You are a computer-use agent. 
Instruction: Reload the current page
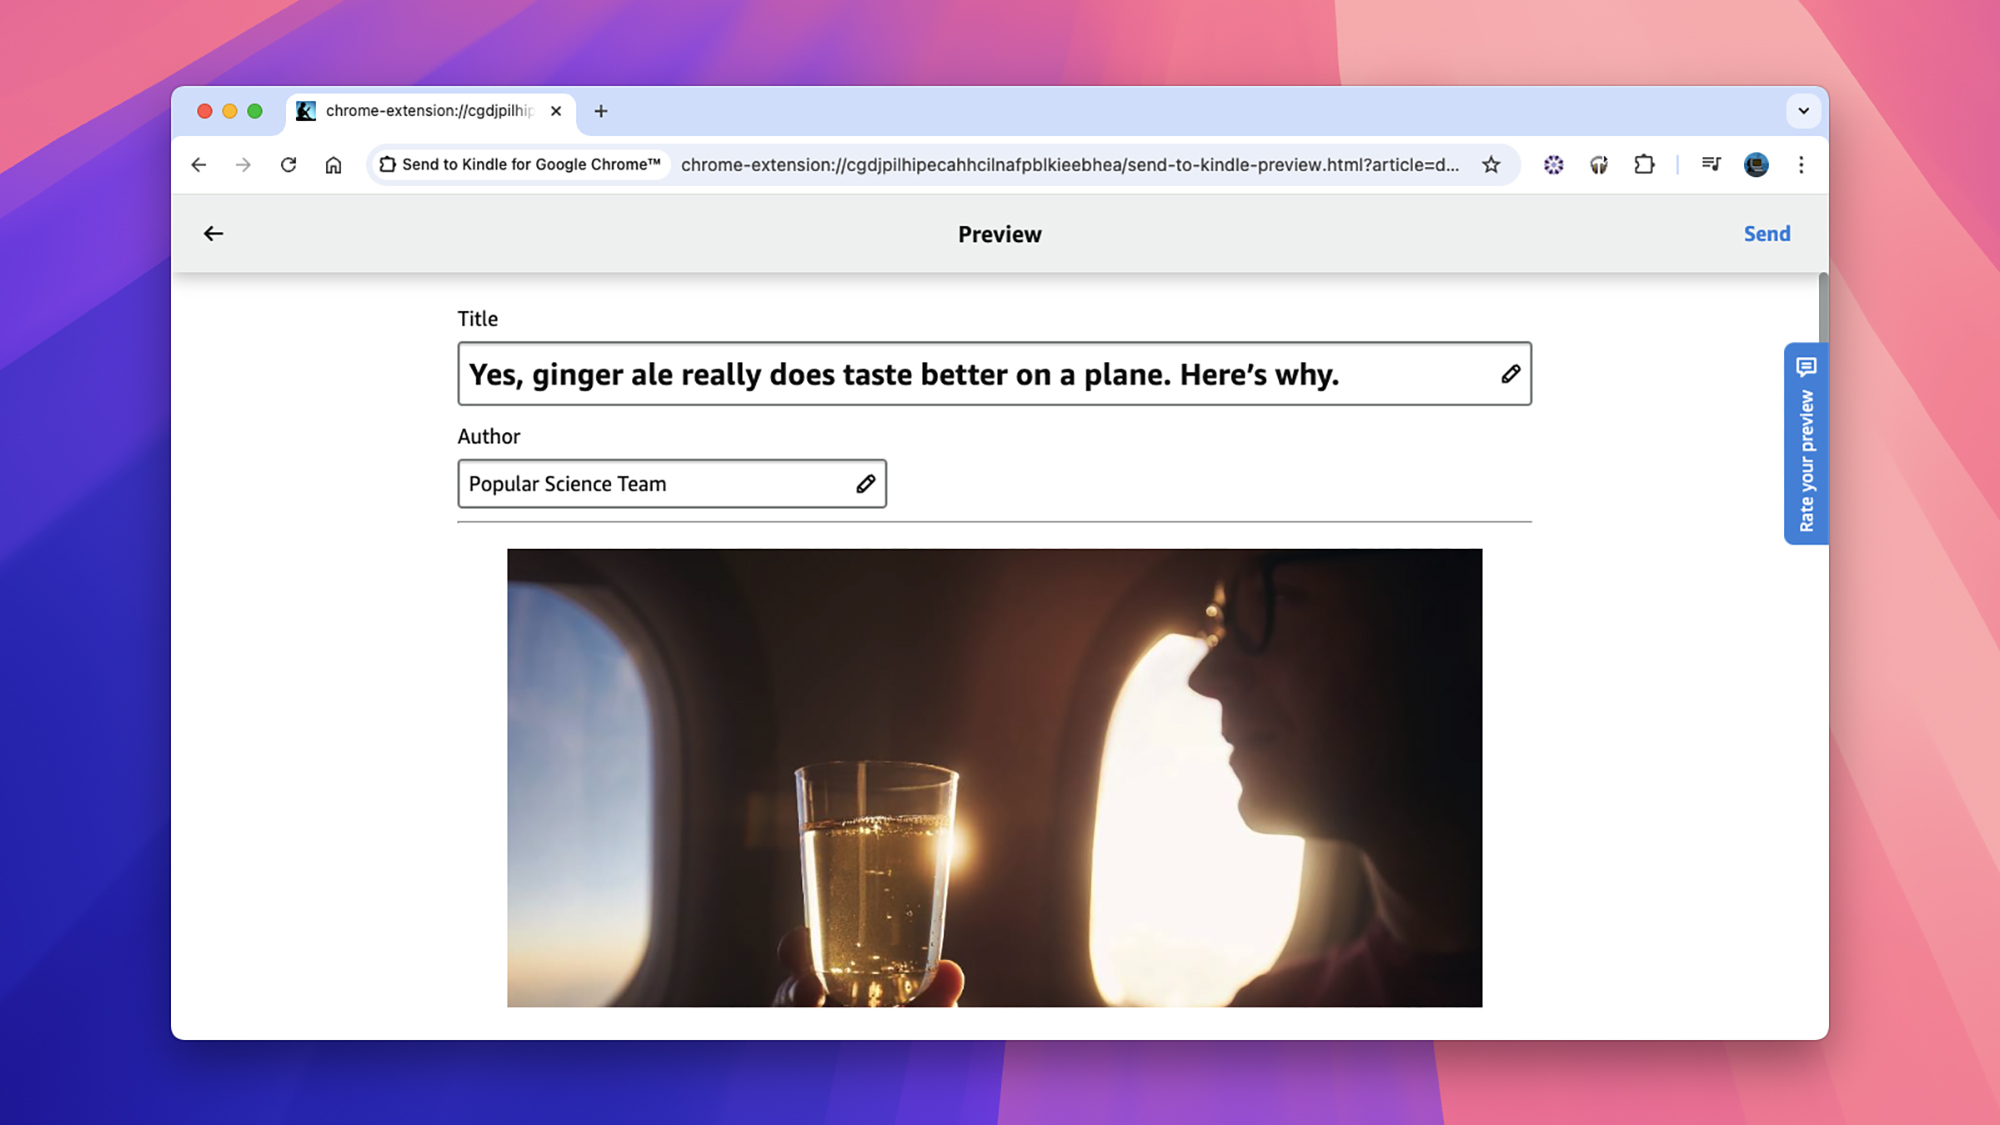pos(288,165)
